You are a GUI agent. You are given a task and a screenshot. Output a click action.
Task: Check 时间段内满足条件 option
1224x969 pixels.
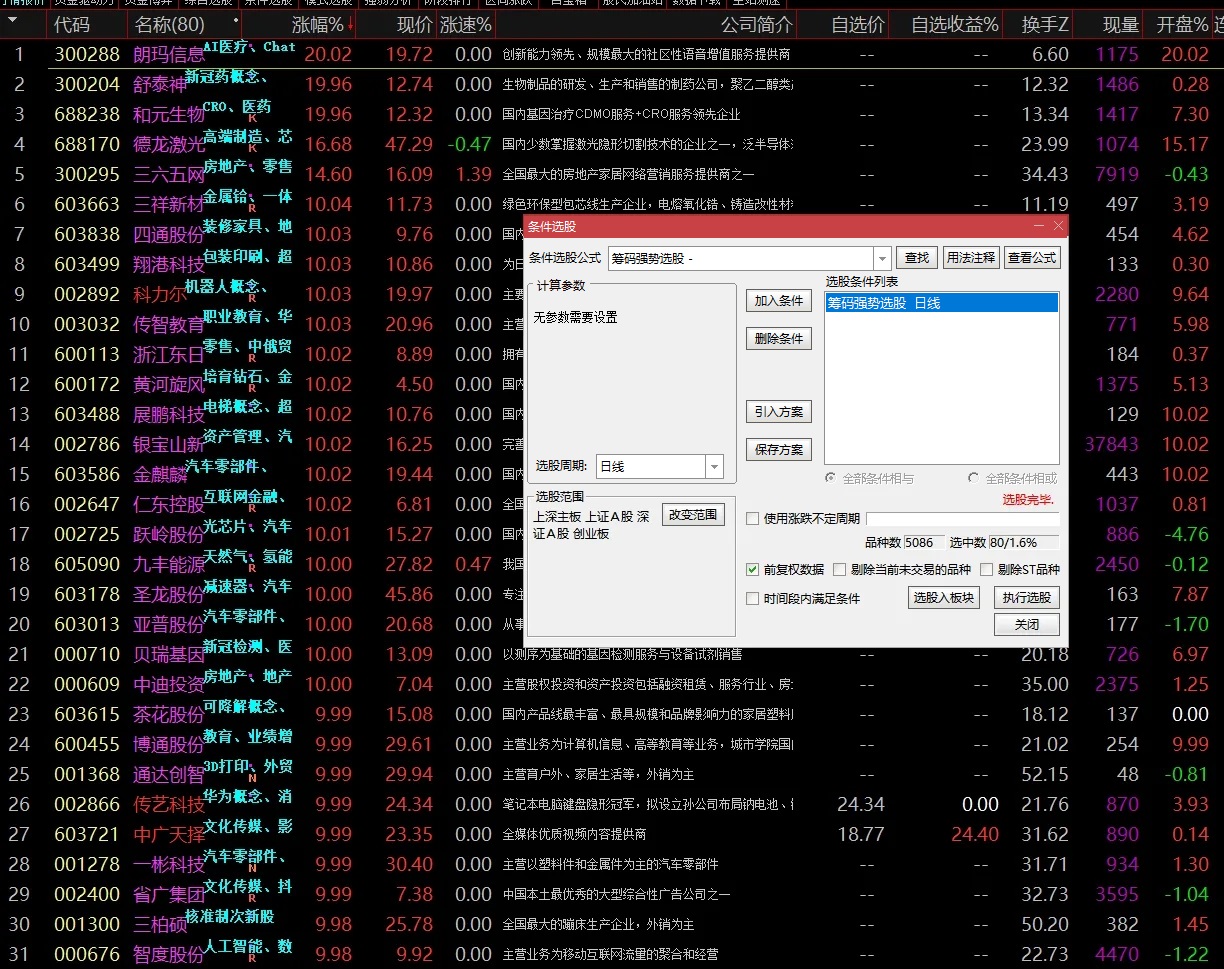pyautogui.click(x=753, y=598)
